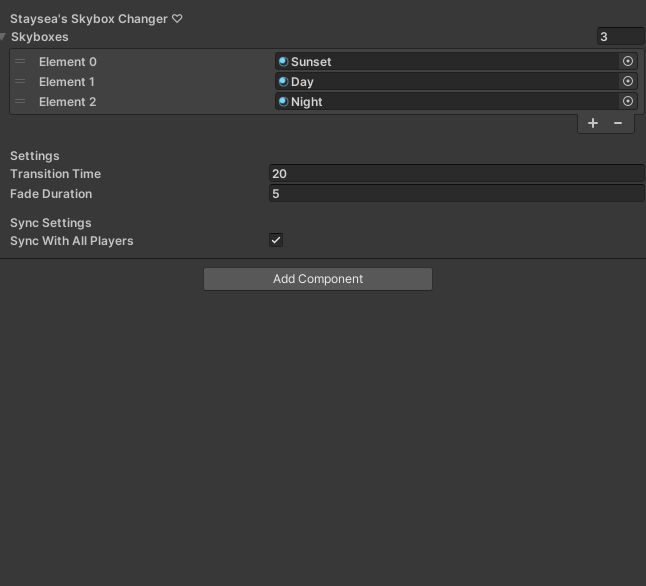Click the drag handle of Element 2

tap(20, 101)
